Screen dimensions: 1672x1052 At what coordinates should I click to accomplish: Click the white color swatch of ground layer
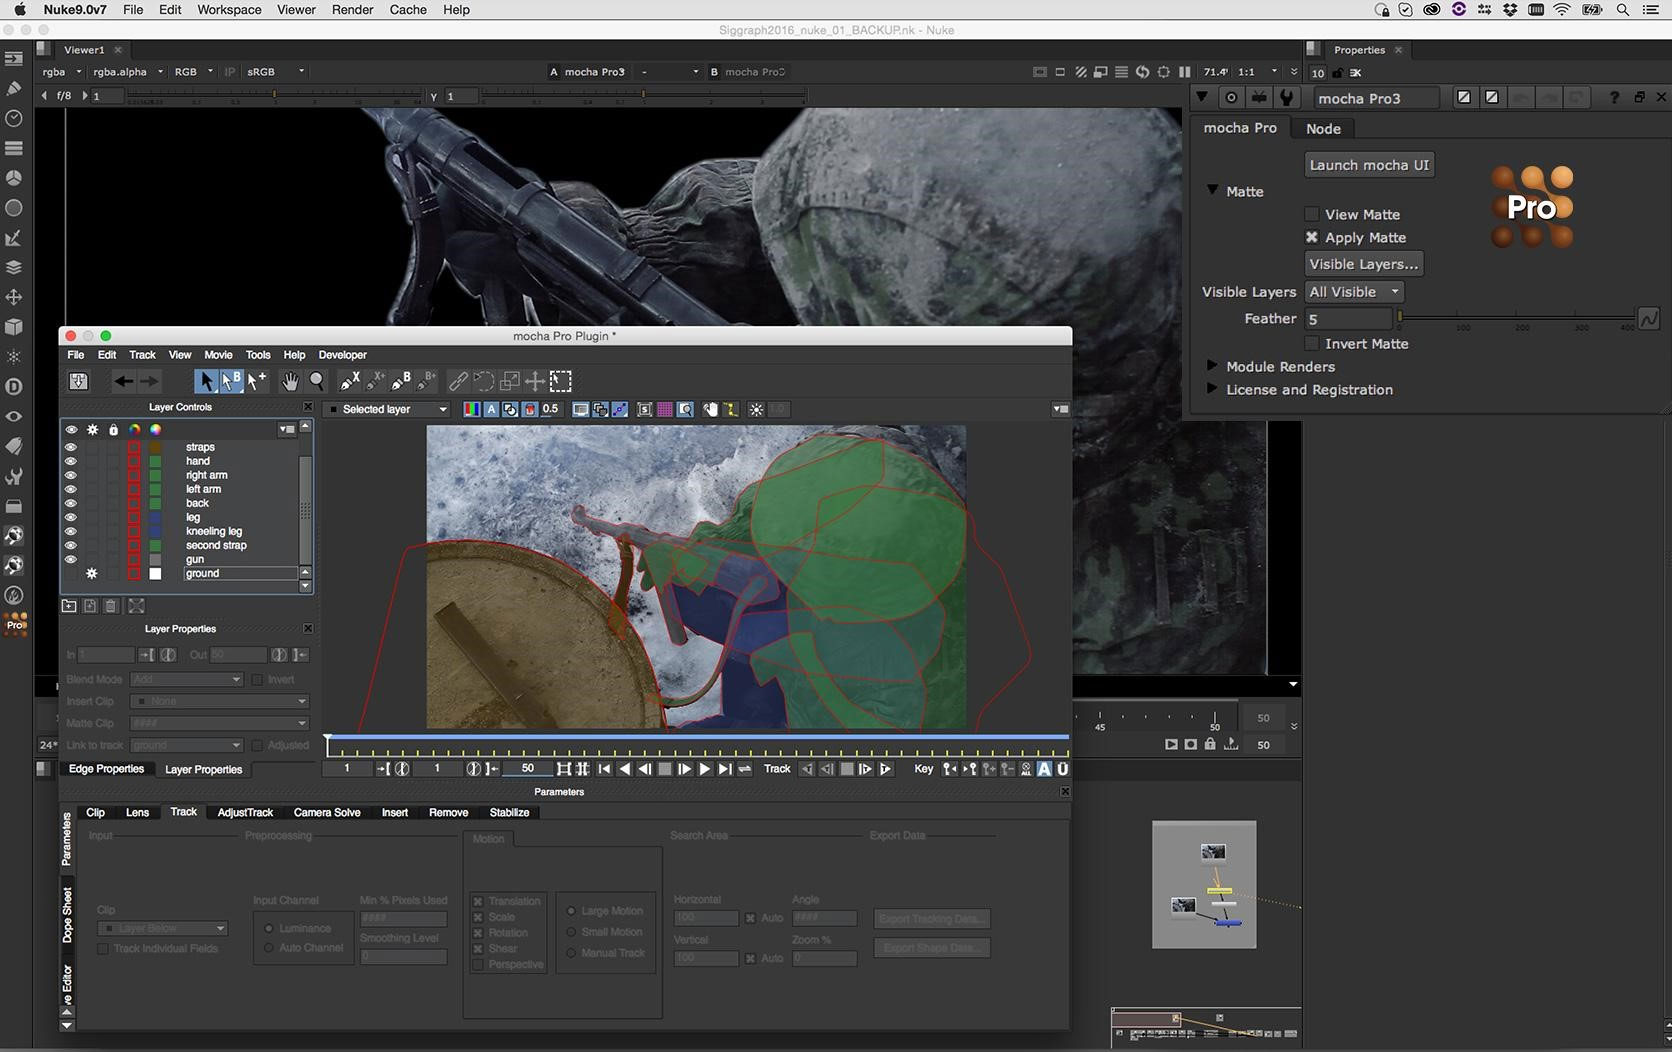pyautogui.click(x=155, y=573)
